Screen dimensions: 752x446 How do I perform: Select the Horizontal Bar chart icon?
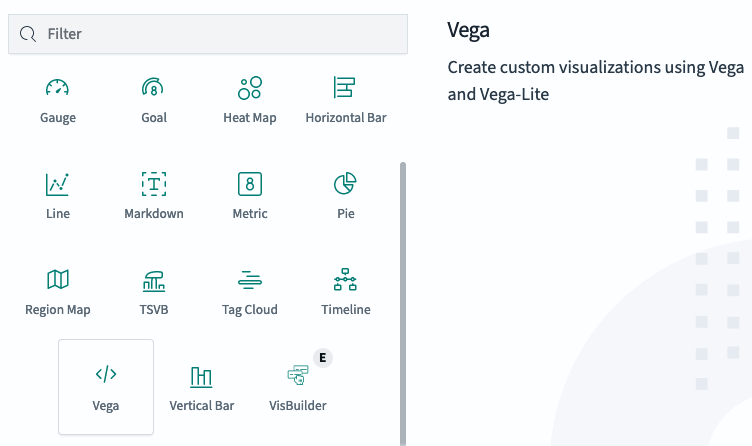point(345,88)
